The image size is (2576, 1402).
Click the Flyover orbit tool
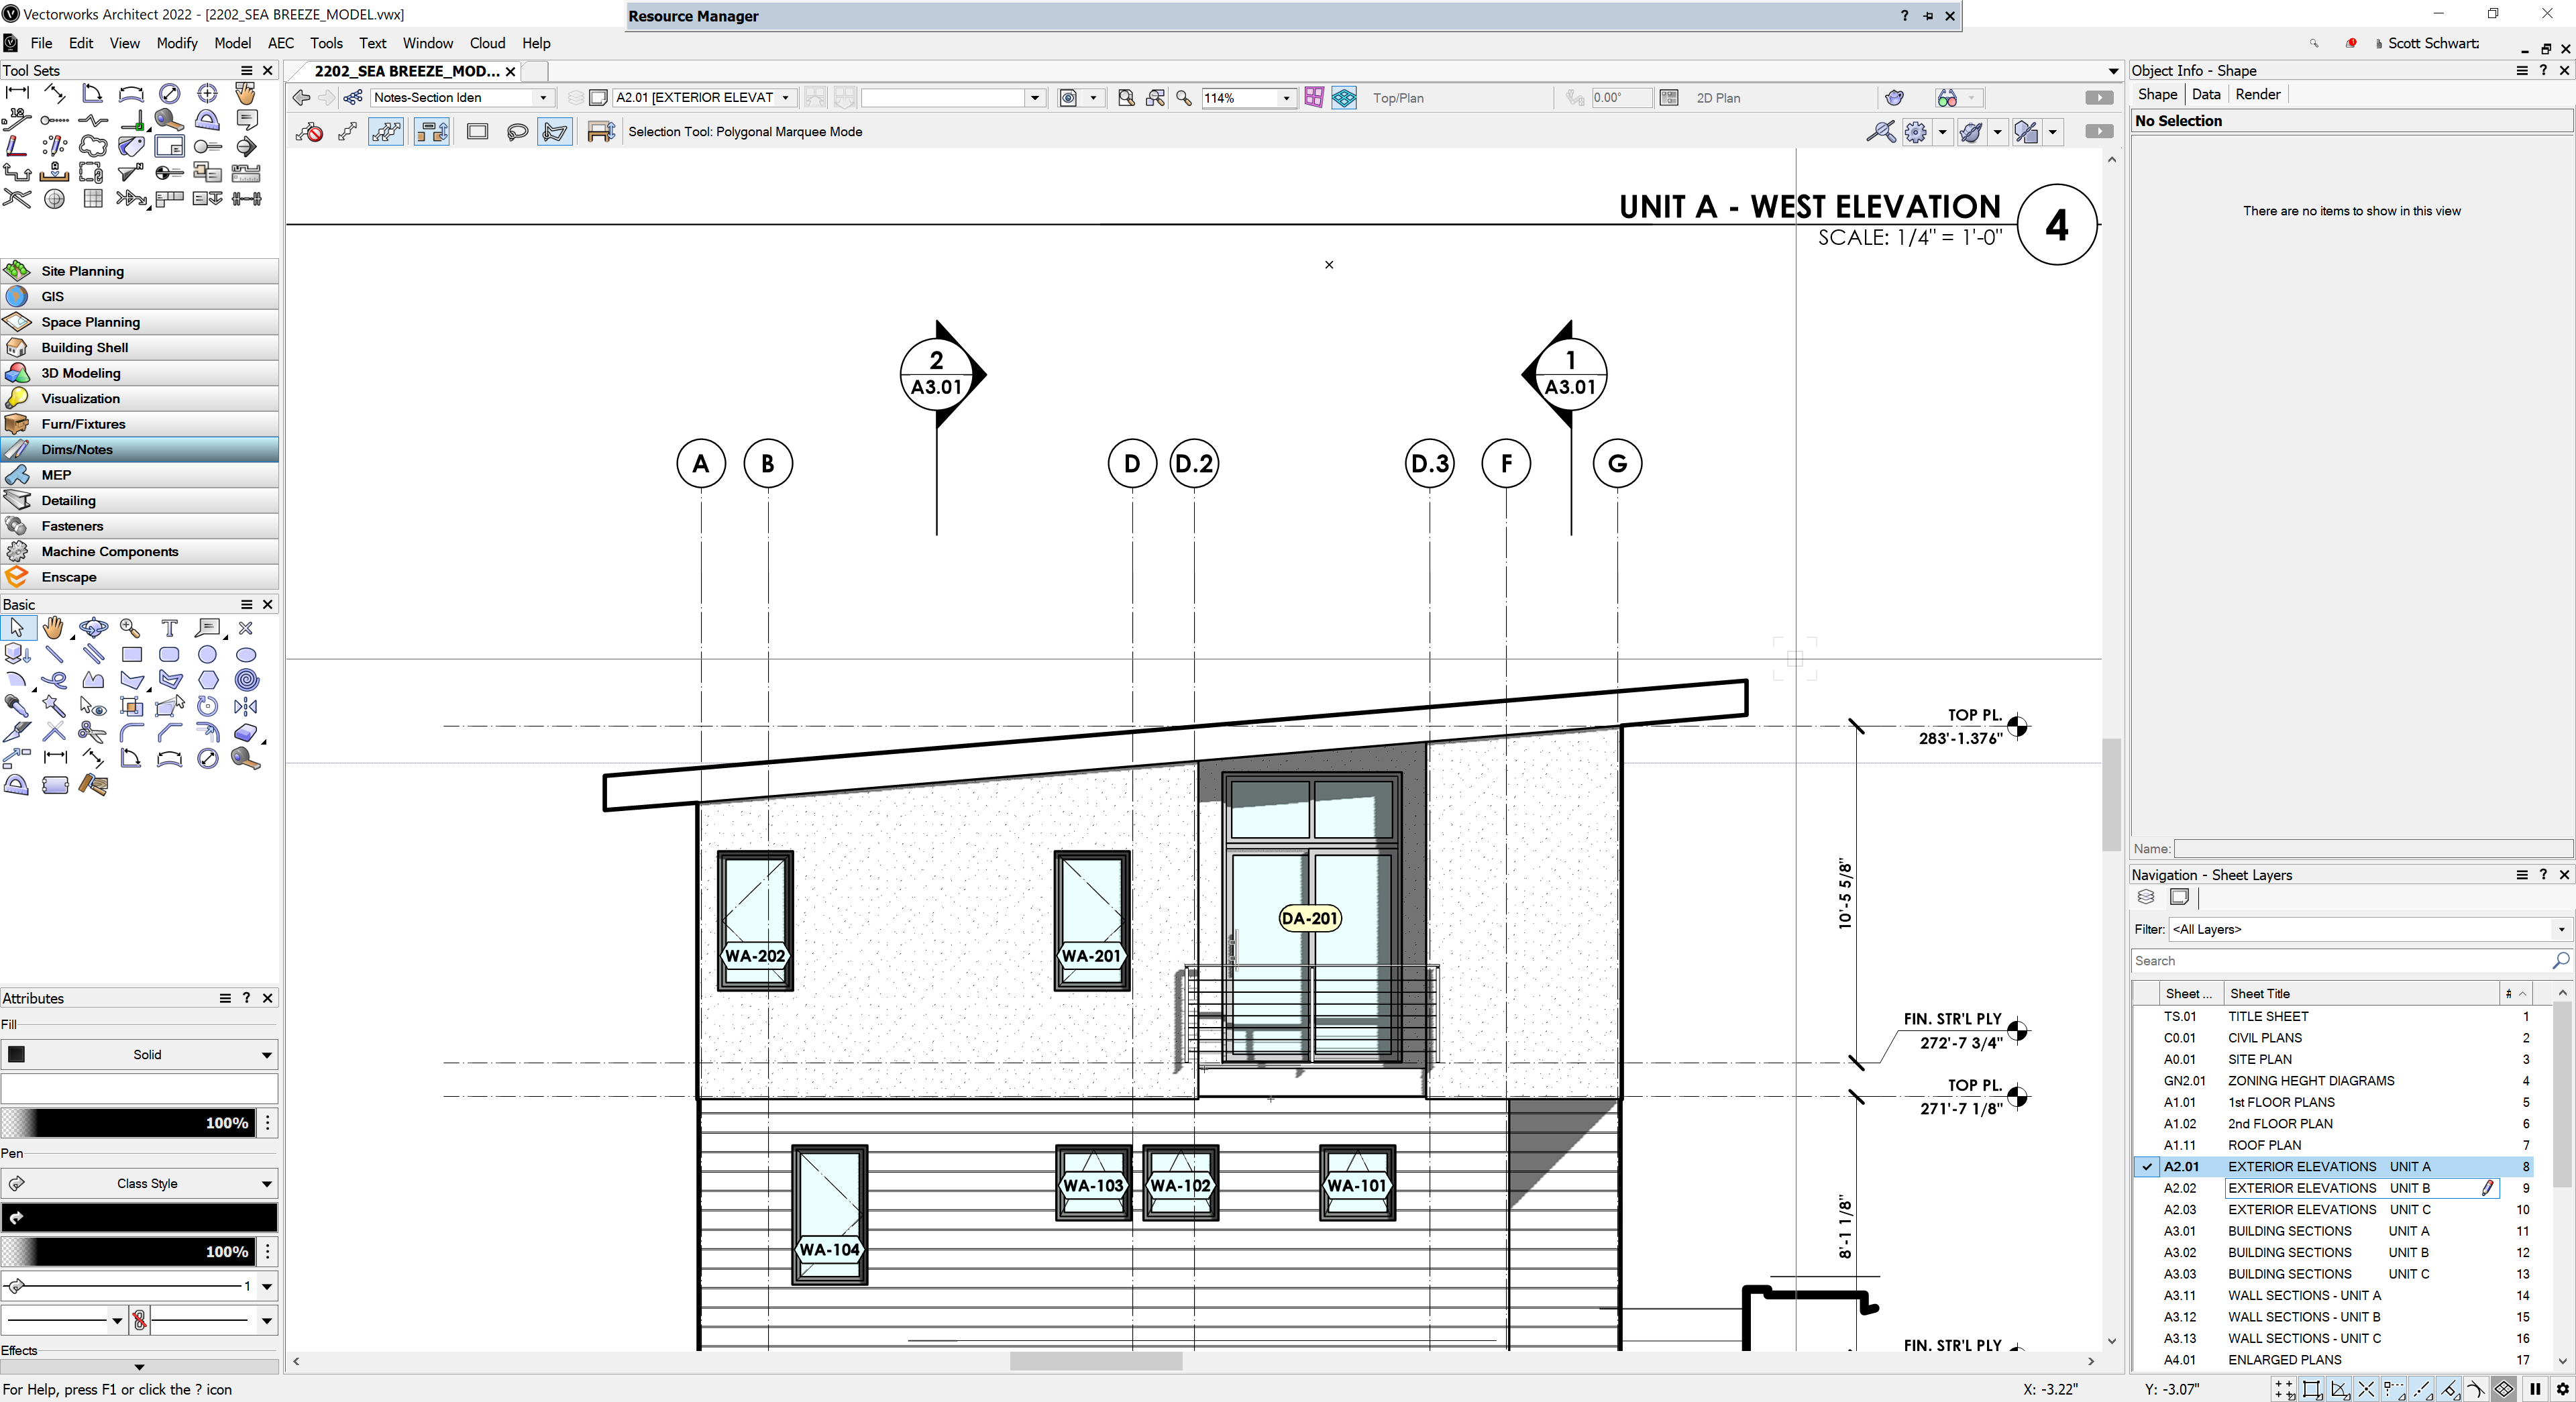[x=93, y=628]
